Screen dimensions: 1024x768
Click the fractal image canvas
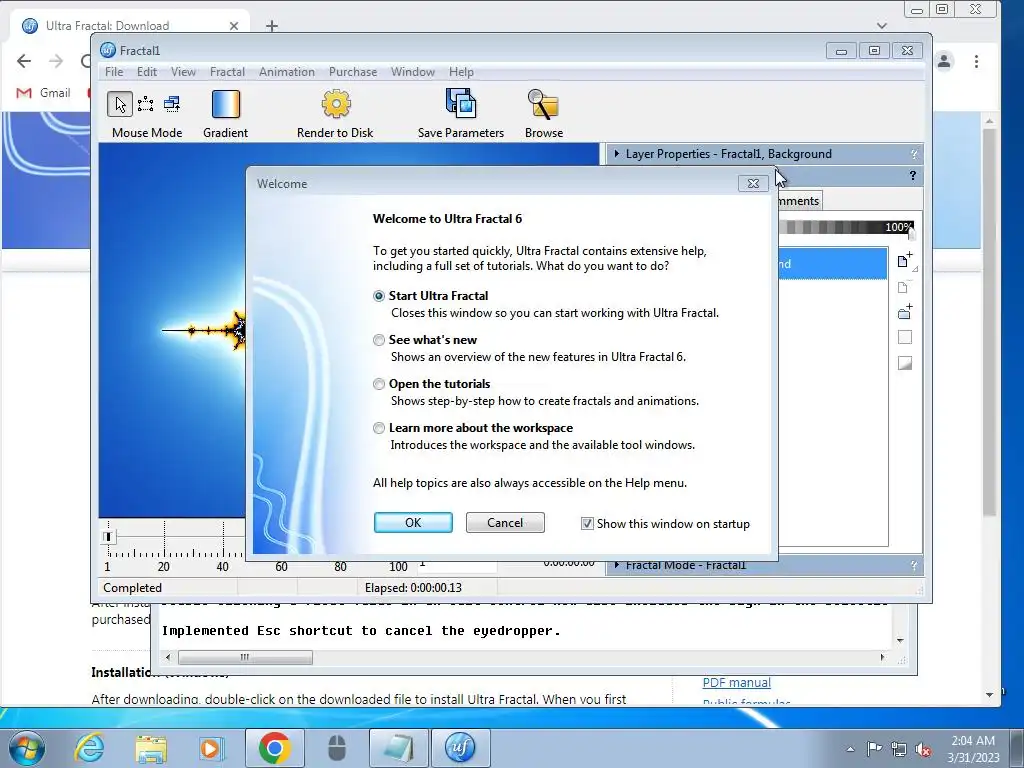coord(172,330)
